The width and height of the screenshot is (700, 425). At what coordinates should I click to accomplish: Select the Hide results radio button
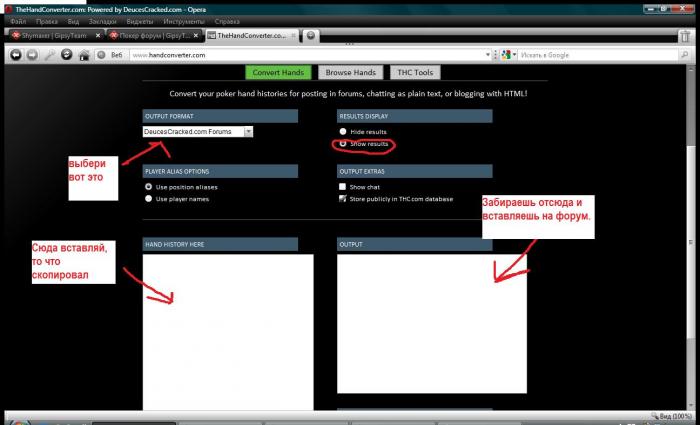[x=342, y=132]
